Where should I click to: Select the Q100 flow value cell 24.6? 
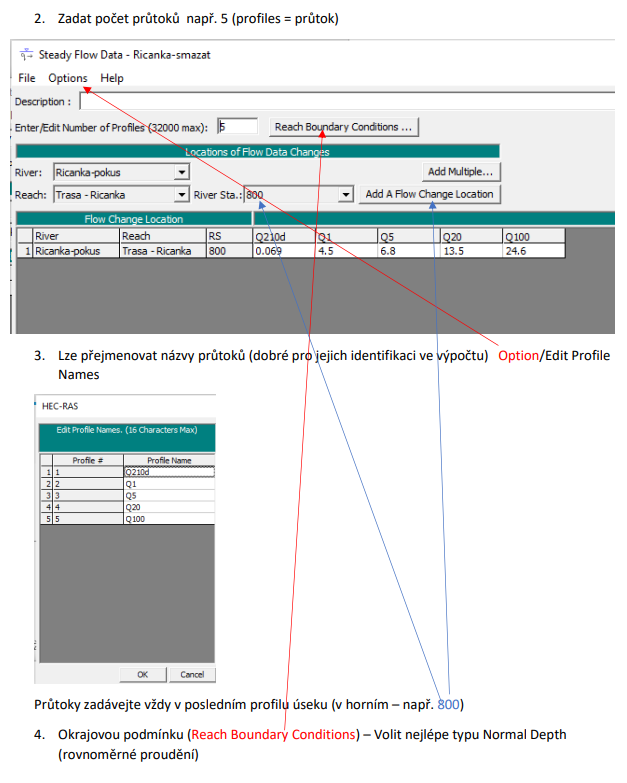(533, 251)
